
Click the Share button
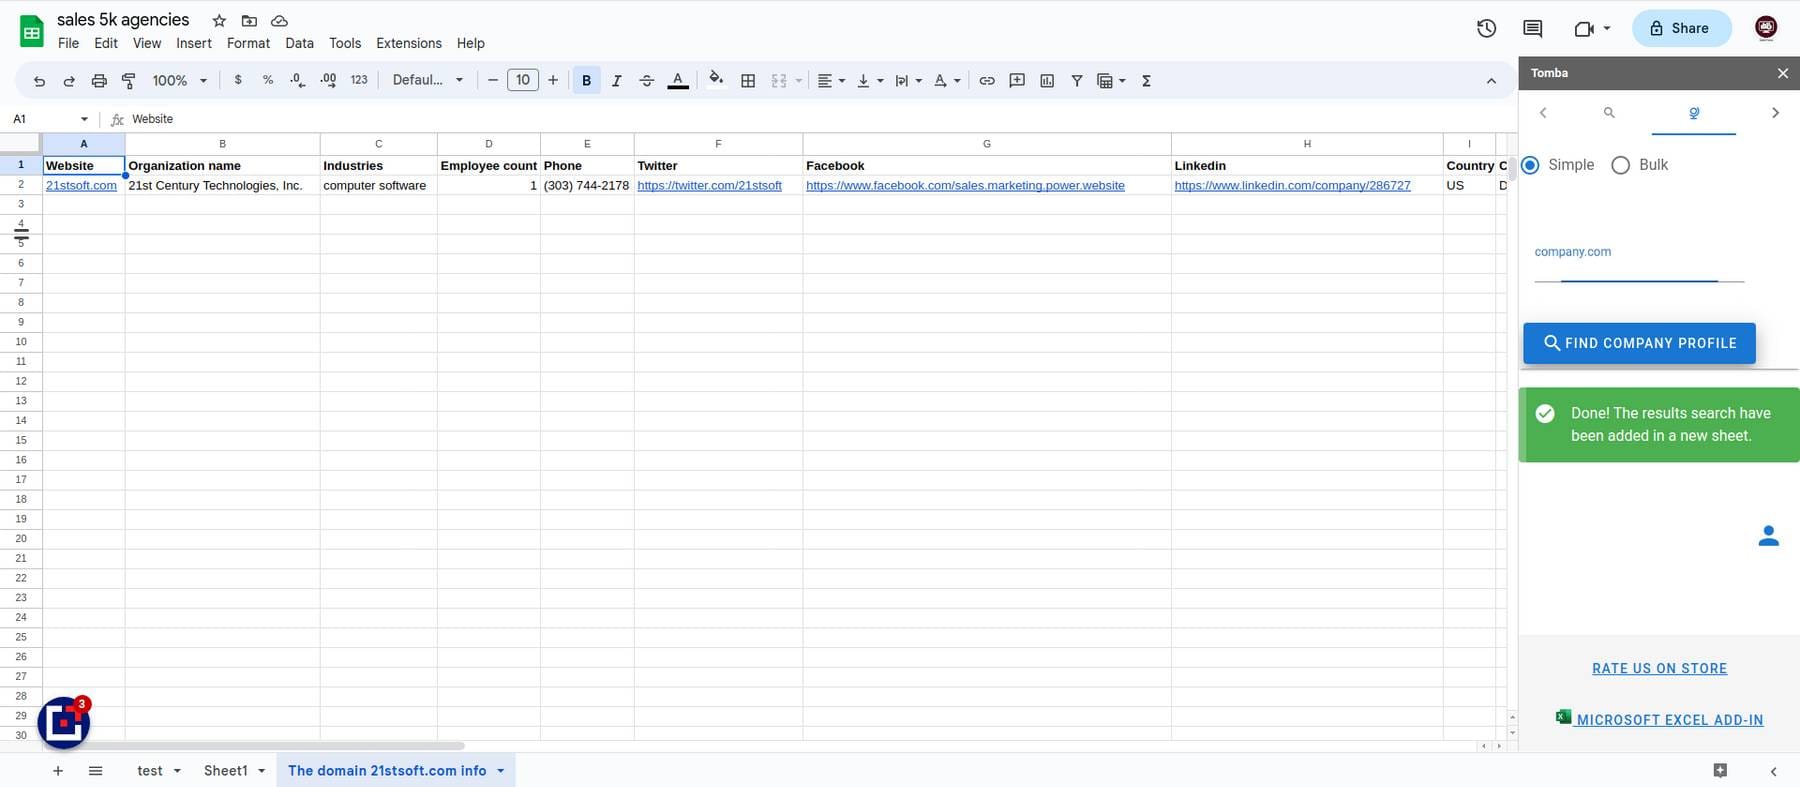point(1681,28)
